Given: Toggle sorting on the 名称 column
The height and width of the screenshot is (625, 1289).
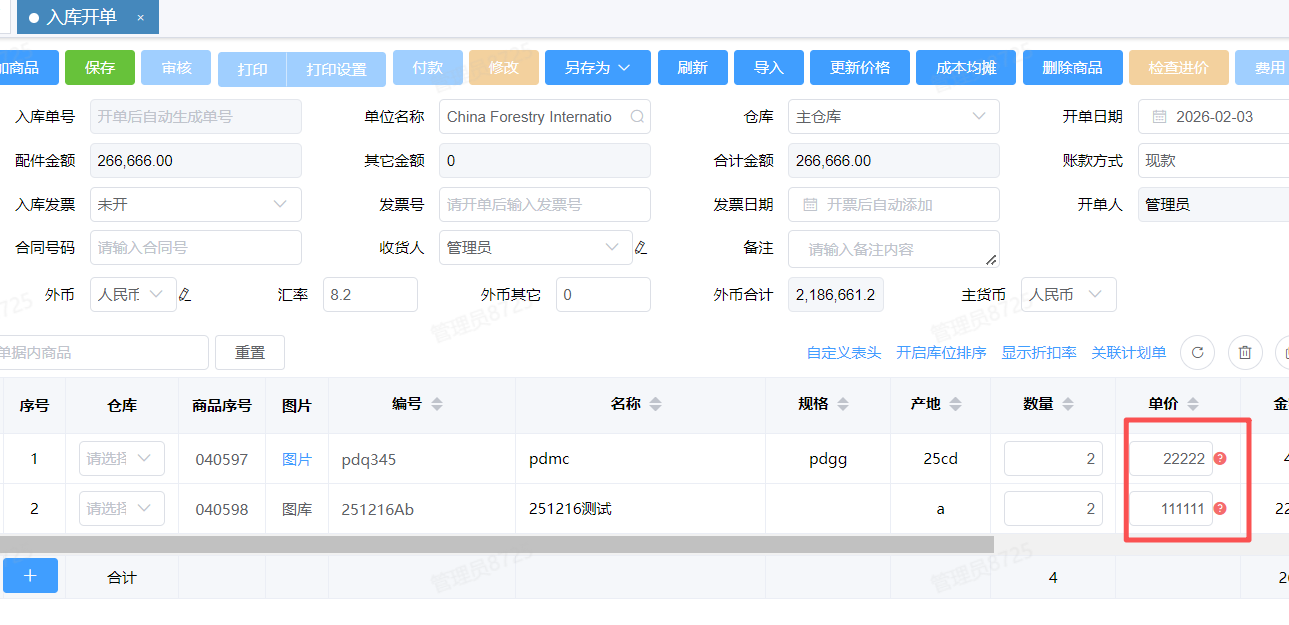Looking at the screenshot, I should (x=655, y=404).
